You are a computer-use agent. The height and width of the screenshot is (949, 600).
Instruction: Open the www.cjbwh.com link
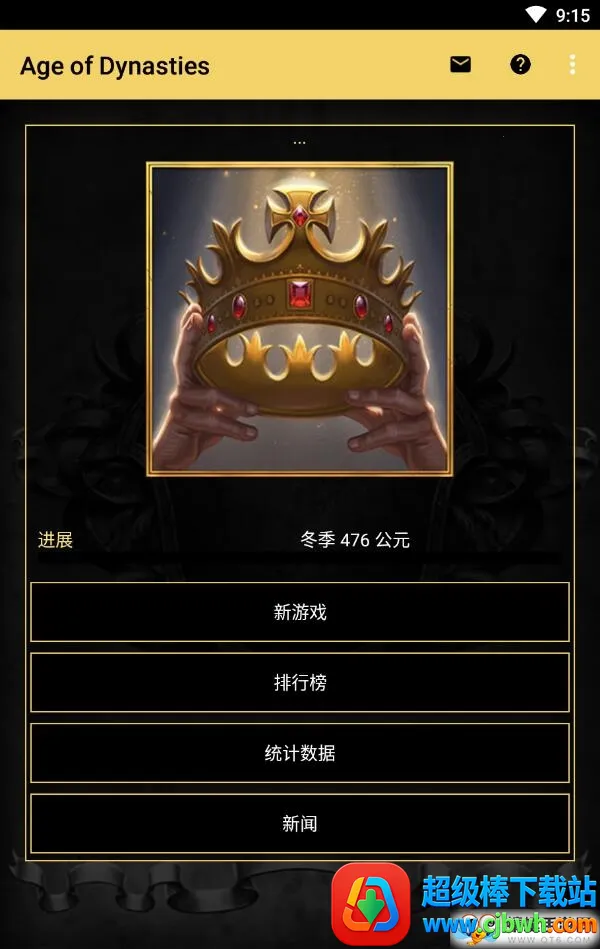click(509, 925)
